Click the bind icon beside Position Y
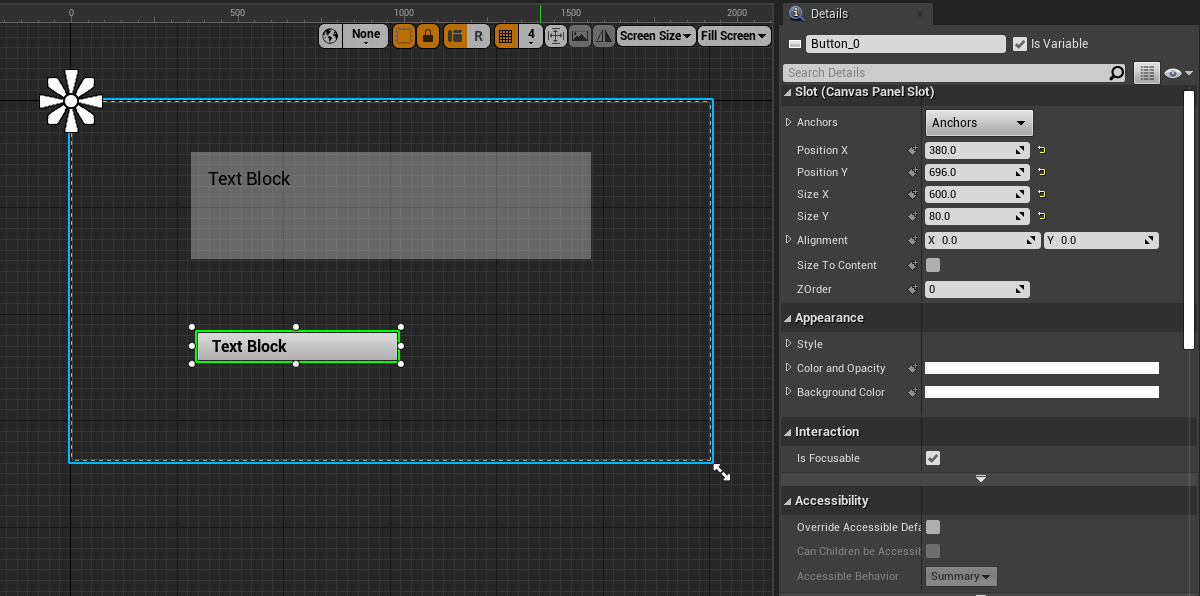 pos(912,172)
